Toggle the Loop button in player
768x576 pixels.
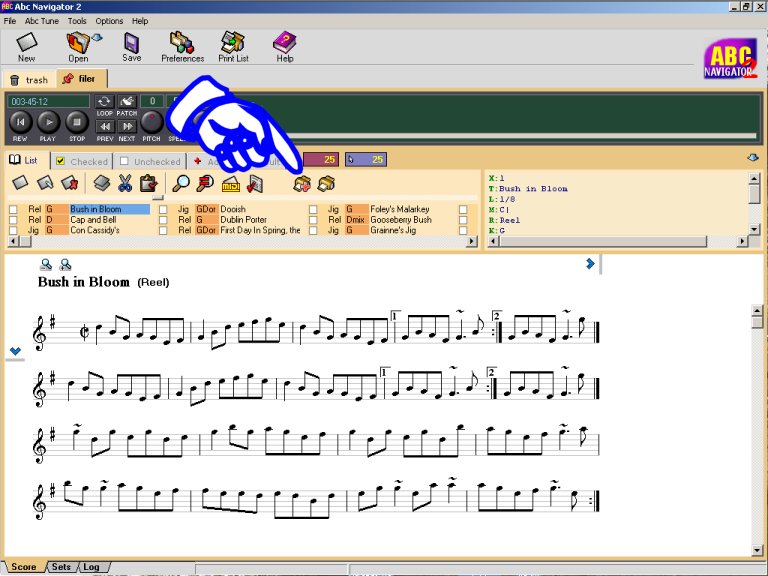[105, 102]
